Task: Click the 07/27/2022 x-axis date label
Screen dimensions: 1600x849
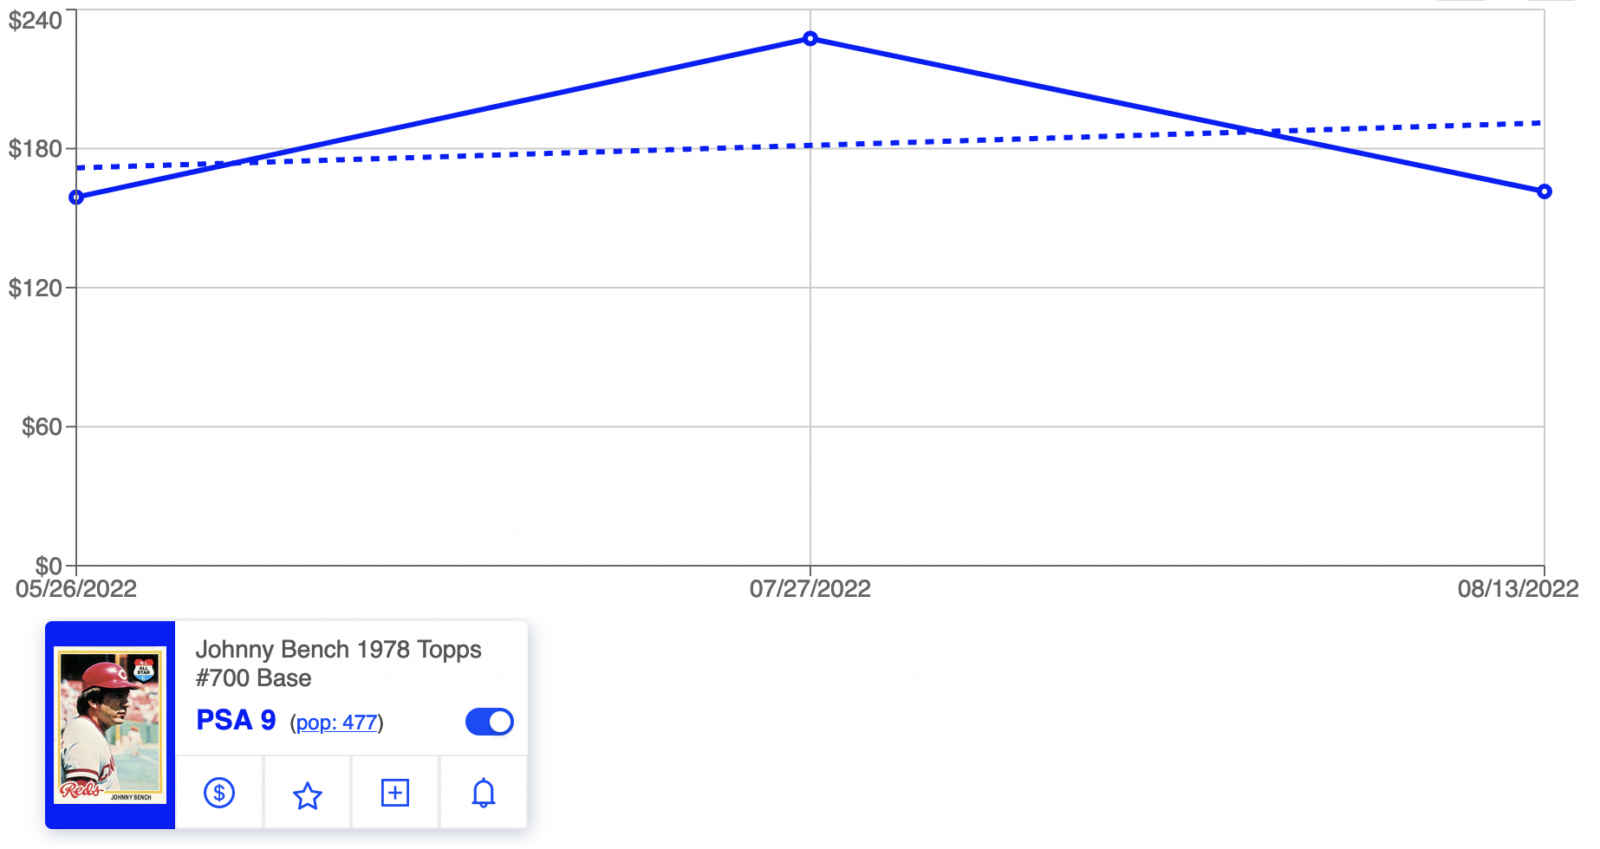Action: pyautogui.click(x=810, y=589)
